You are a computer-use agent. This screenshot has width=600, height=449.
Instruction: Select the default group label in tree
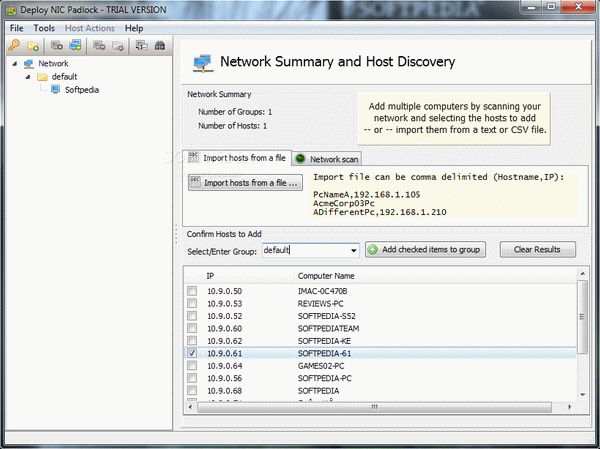(x=64, y=77)
